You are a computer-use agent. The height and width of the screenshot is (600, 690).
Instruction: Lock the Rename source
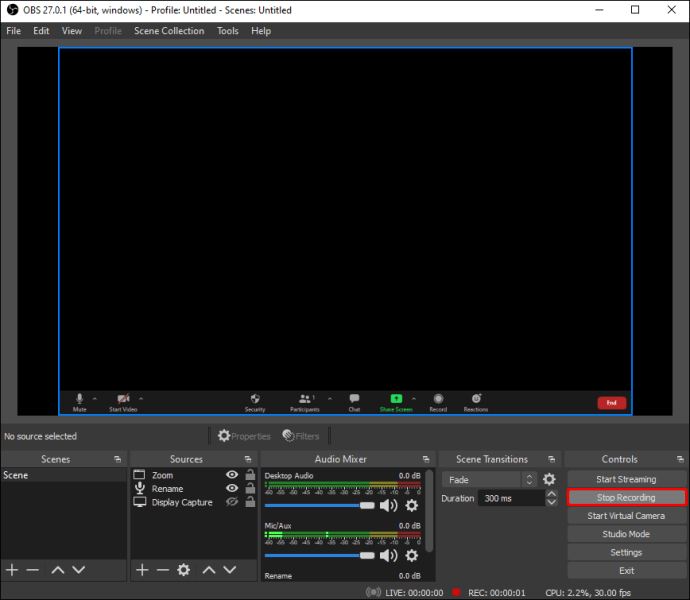[250, 488]
